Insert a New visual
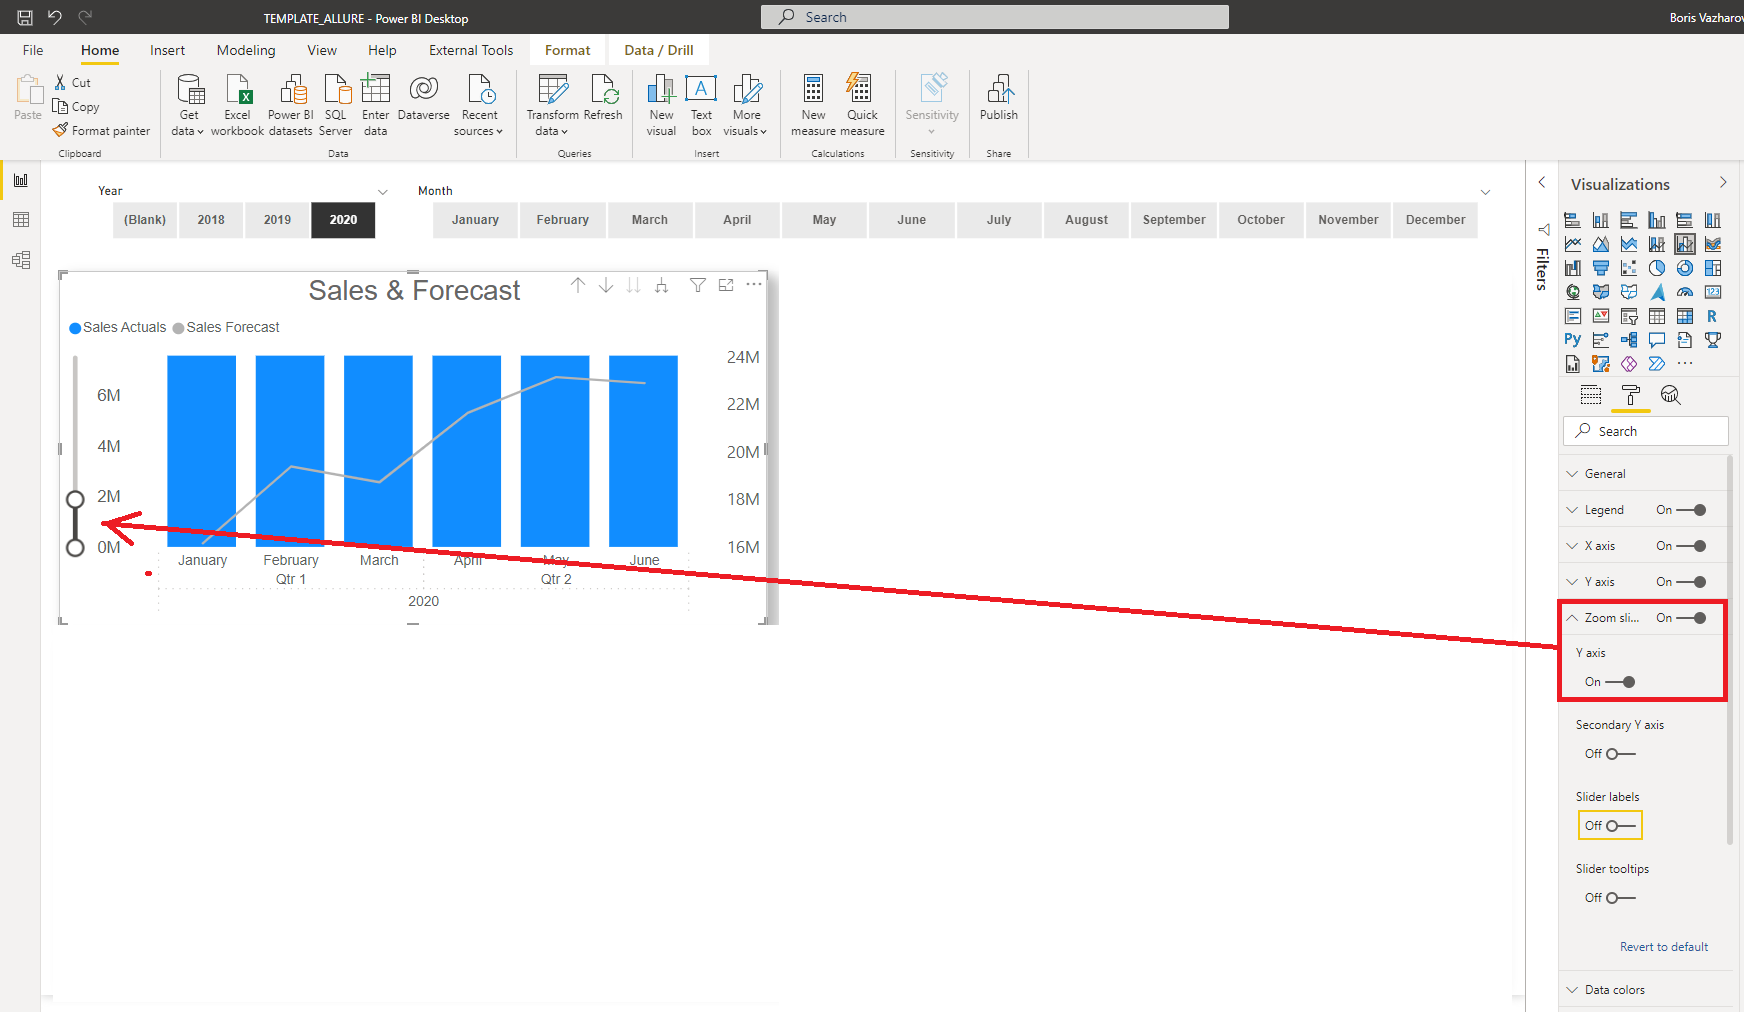The width and height of the screenshot is (1744, 1012). coord(661,105)
